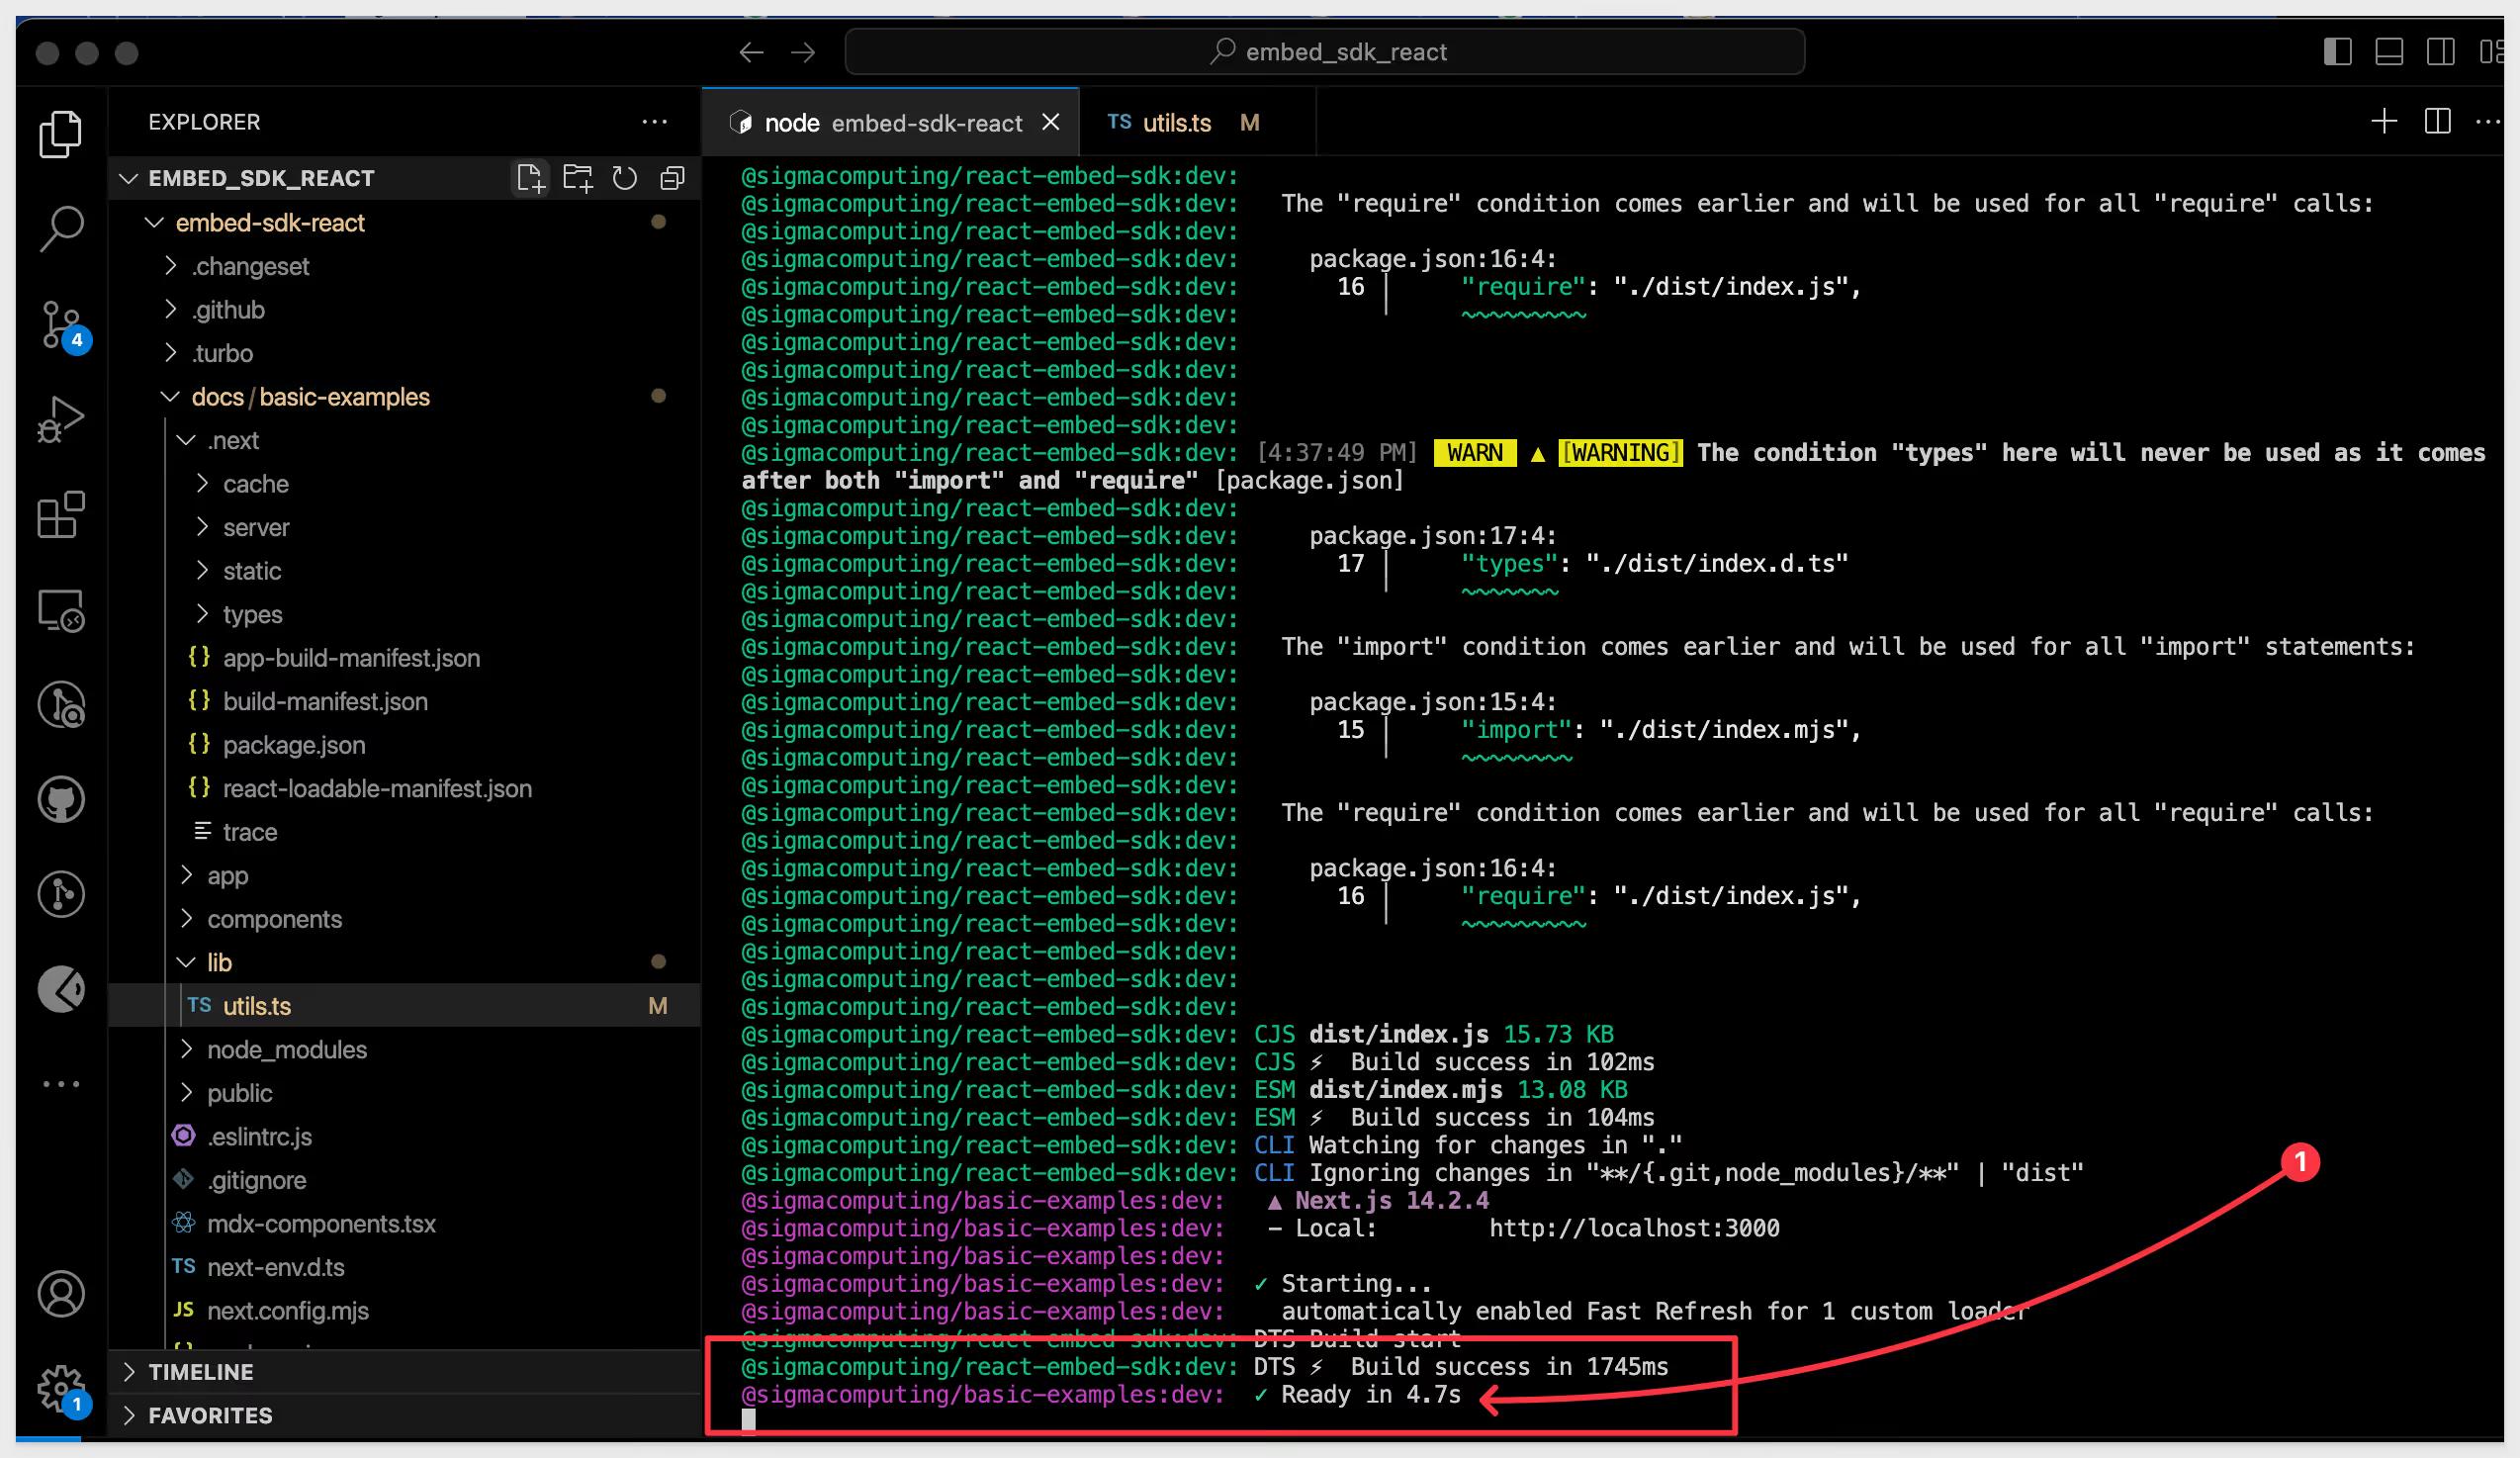
Task: Open the Remote Explorer view
Action: pos(61,609)
